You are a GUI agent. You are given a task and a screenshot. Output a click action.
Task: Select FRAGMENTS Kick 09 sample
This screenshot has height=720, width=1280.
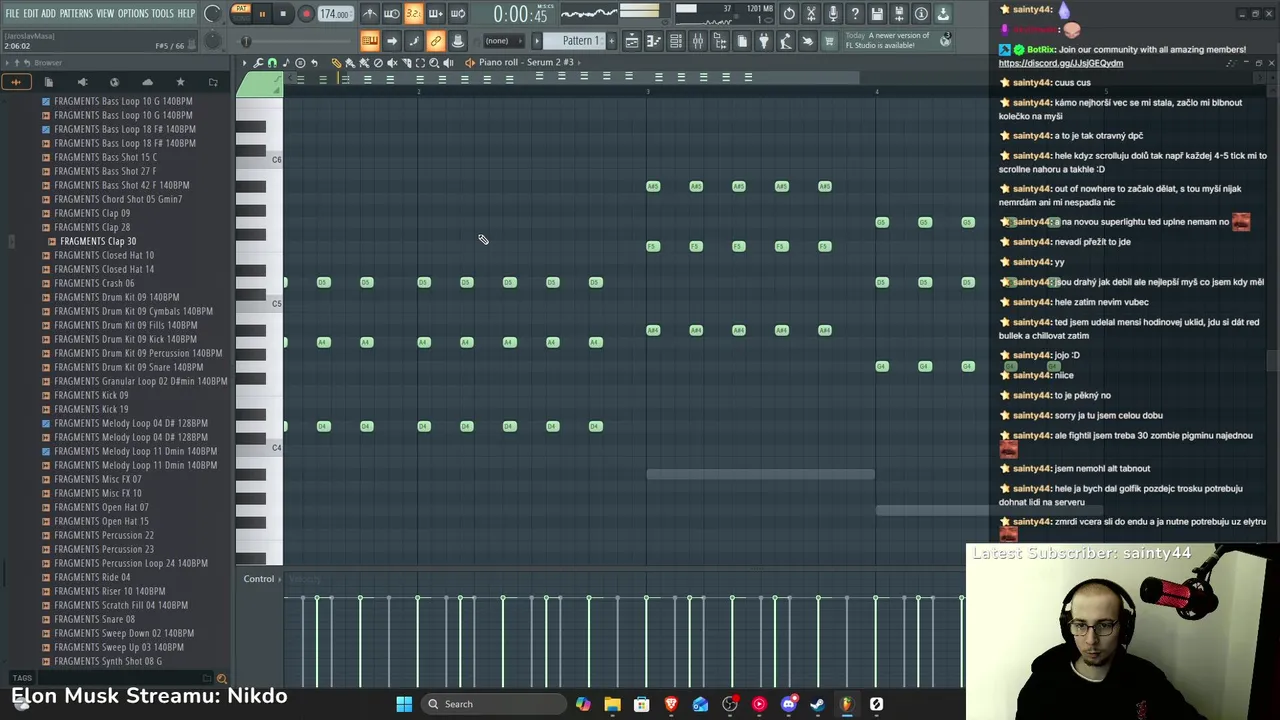[x=91, y=395]
